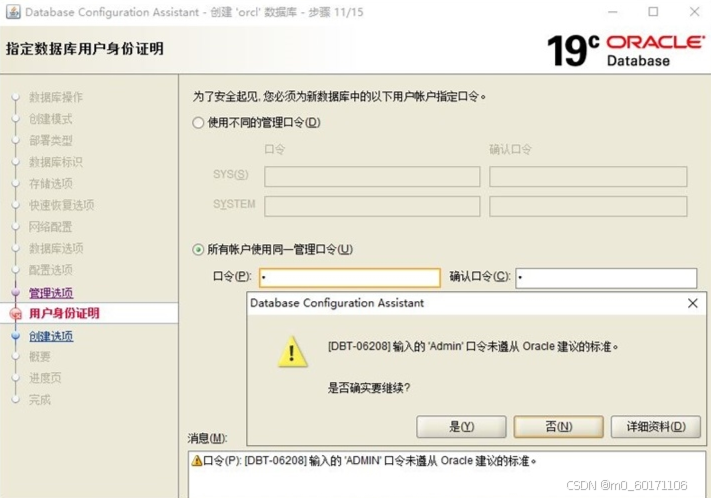The width and height of the screenshot is (711, 498).
Task: Click the 消息(M) label
Action: point(207,438)
